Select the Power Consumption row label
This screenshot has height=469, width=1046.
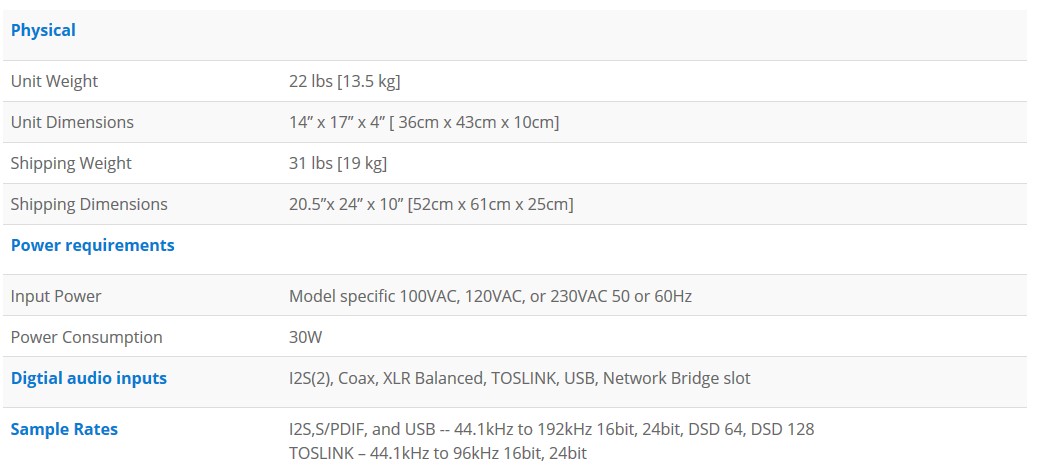[87, 337]
